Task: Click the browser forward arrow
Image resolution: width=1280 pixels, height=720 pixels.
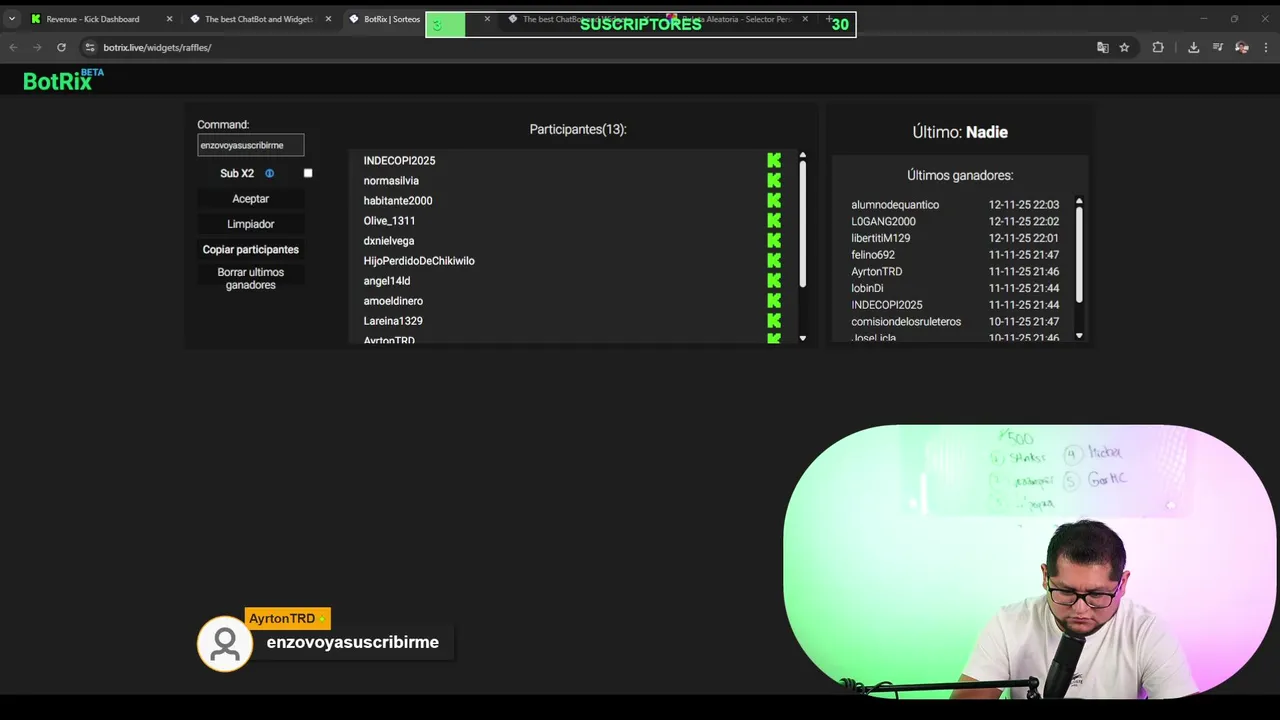Action: coord(38,47)
